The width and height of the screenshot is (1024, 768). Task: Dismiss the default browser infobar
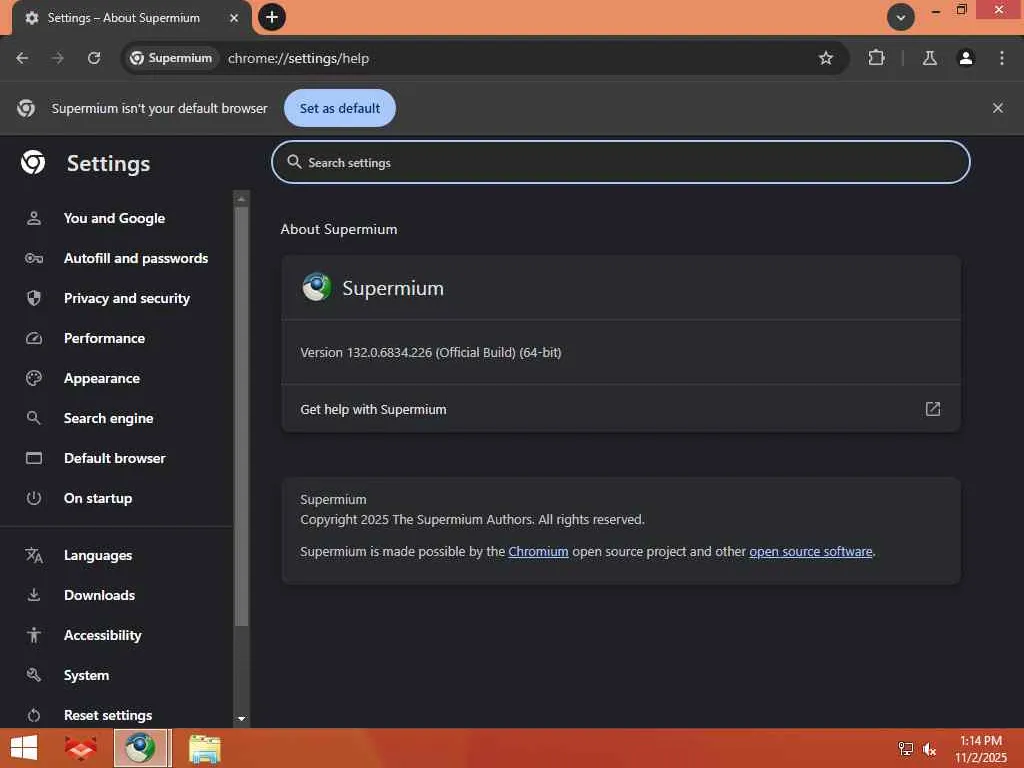click(x=997, y=108)
